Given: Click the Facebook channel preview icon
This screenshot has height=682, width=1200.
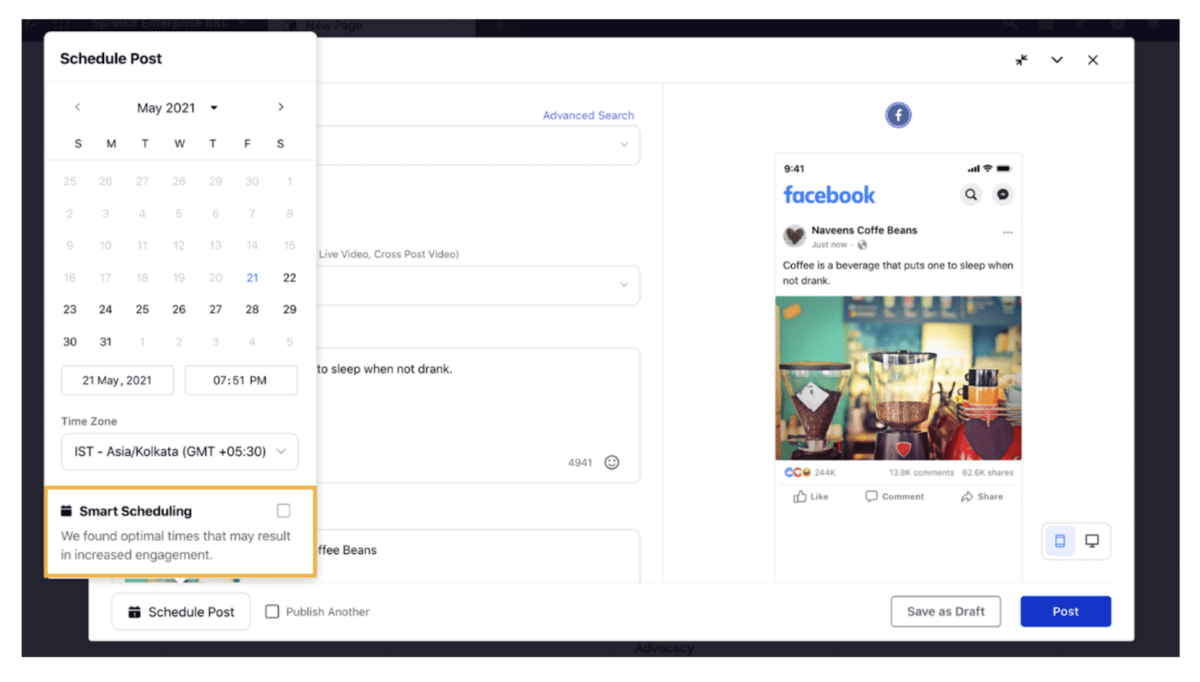Looking at the screenshot, I should (x=898, y=115).
